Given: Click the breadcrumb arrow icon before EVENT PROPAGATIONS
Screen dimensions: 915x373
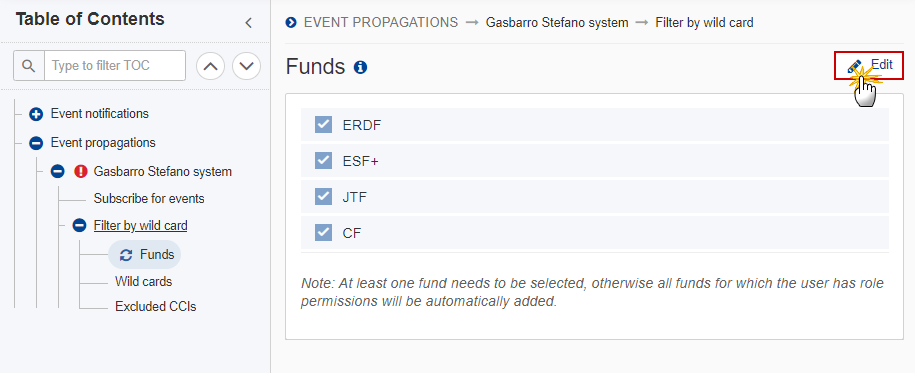Looking at the screenshot, I should coord(291,23).
